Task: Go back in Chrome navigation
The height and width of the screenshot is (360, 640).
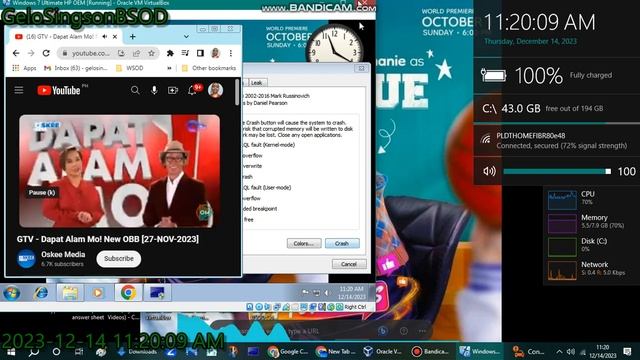Action: [x=16, y=53]
